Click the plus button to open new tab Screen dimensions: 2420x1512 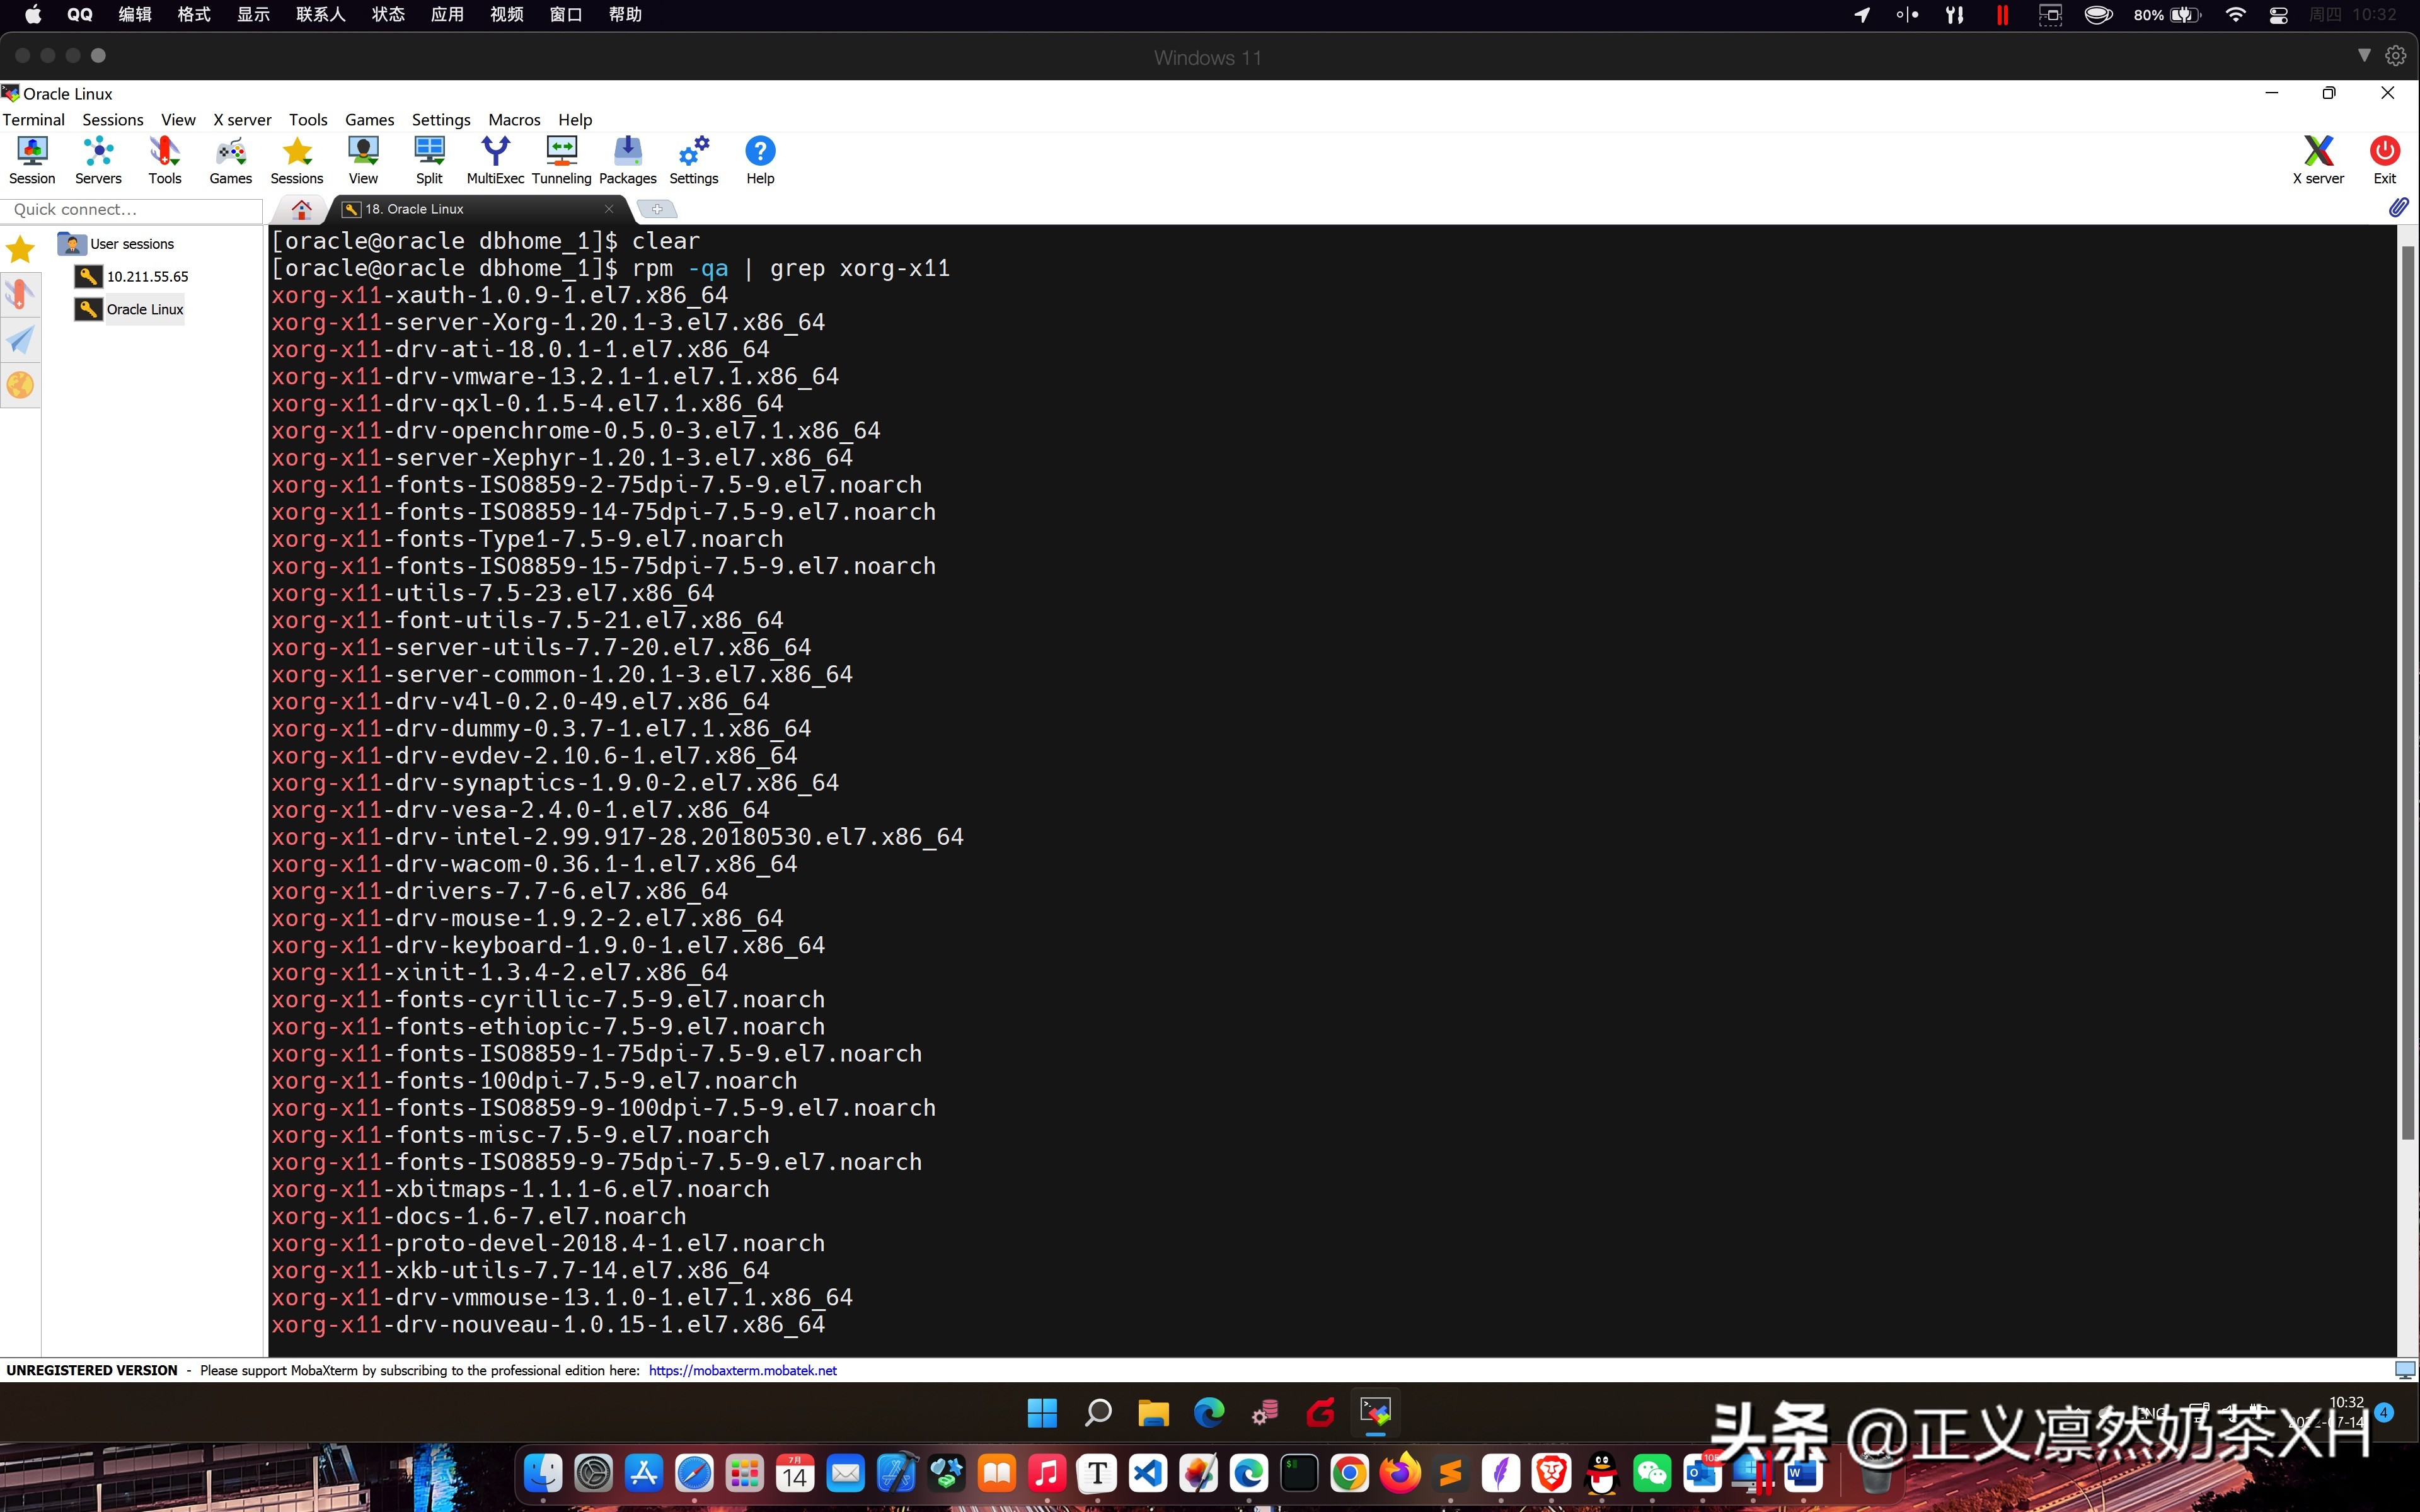[657, 209]
